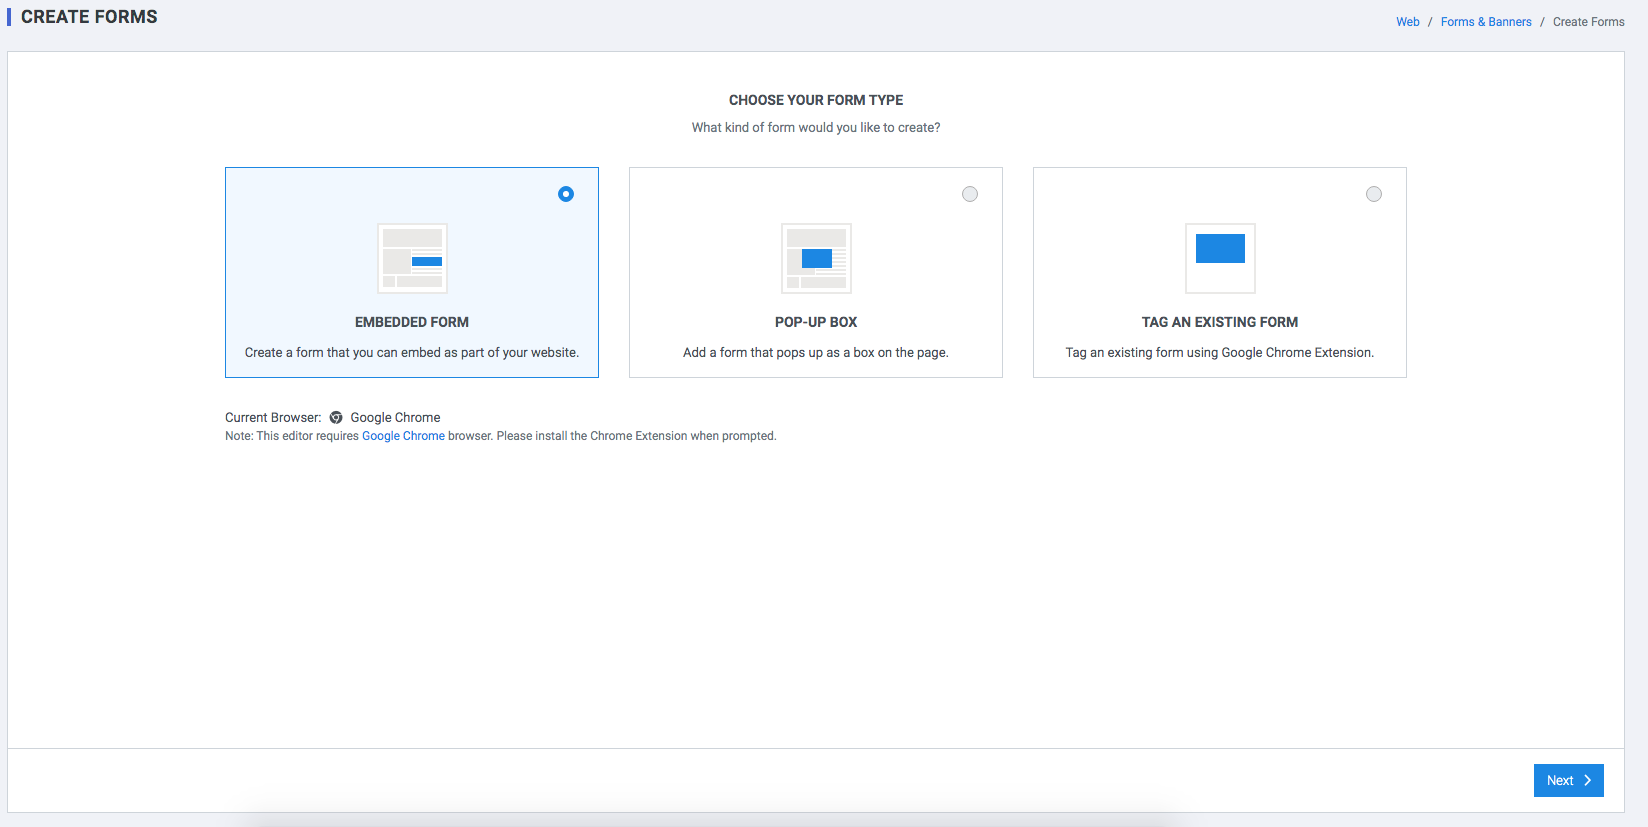Click the Tag an Existing Form icon
1648x827 pixels.
(x=1220, y=258)
